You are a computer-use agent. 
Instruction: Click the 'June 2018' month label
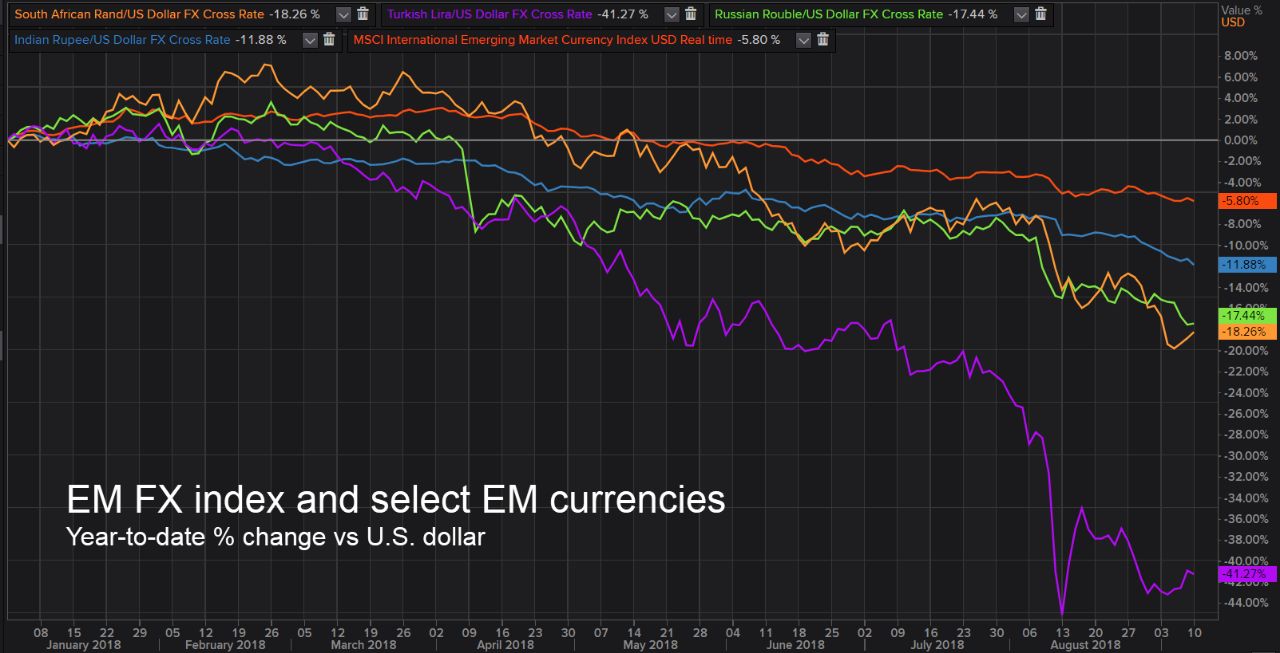click(796, 645)
